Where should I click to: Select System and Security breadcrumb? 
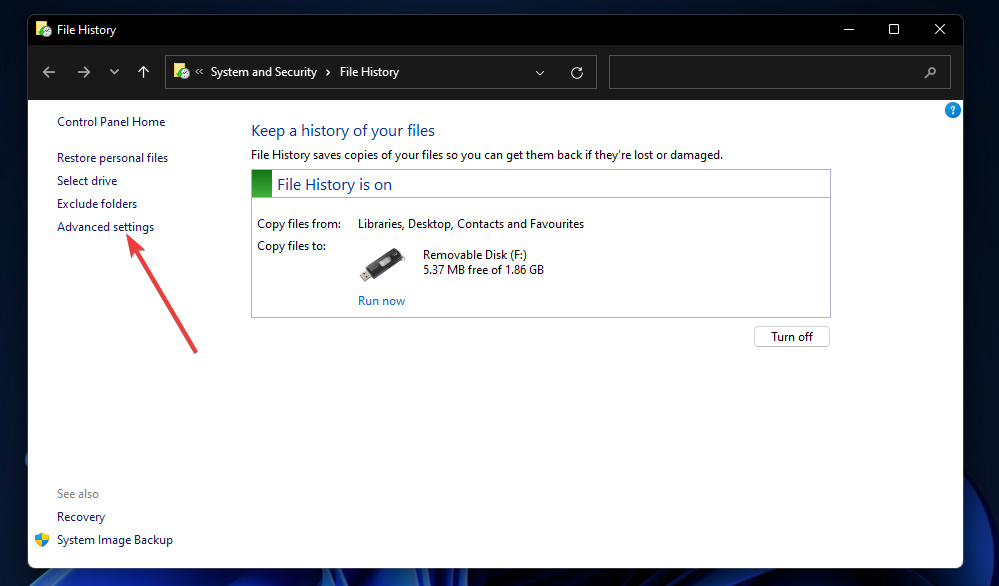click(x=264, y=72)
